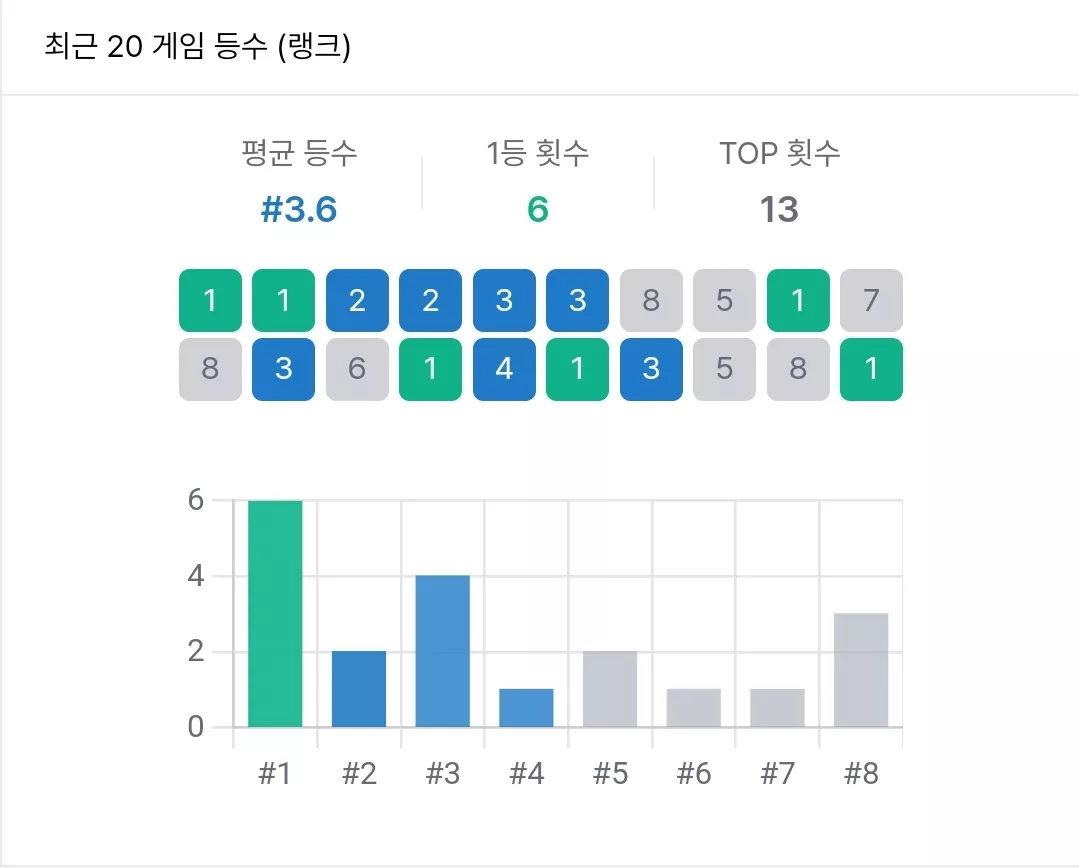Select the gray rank 7 tile
This screenshot has width=1079, height=868.
[x=871, y=300]
